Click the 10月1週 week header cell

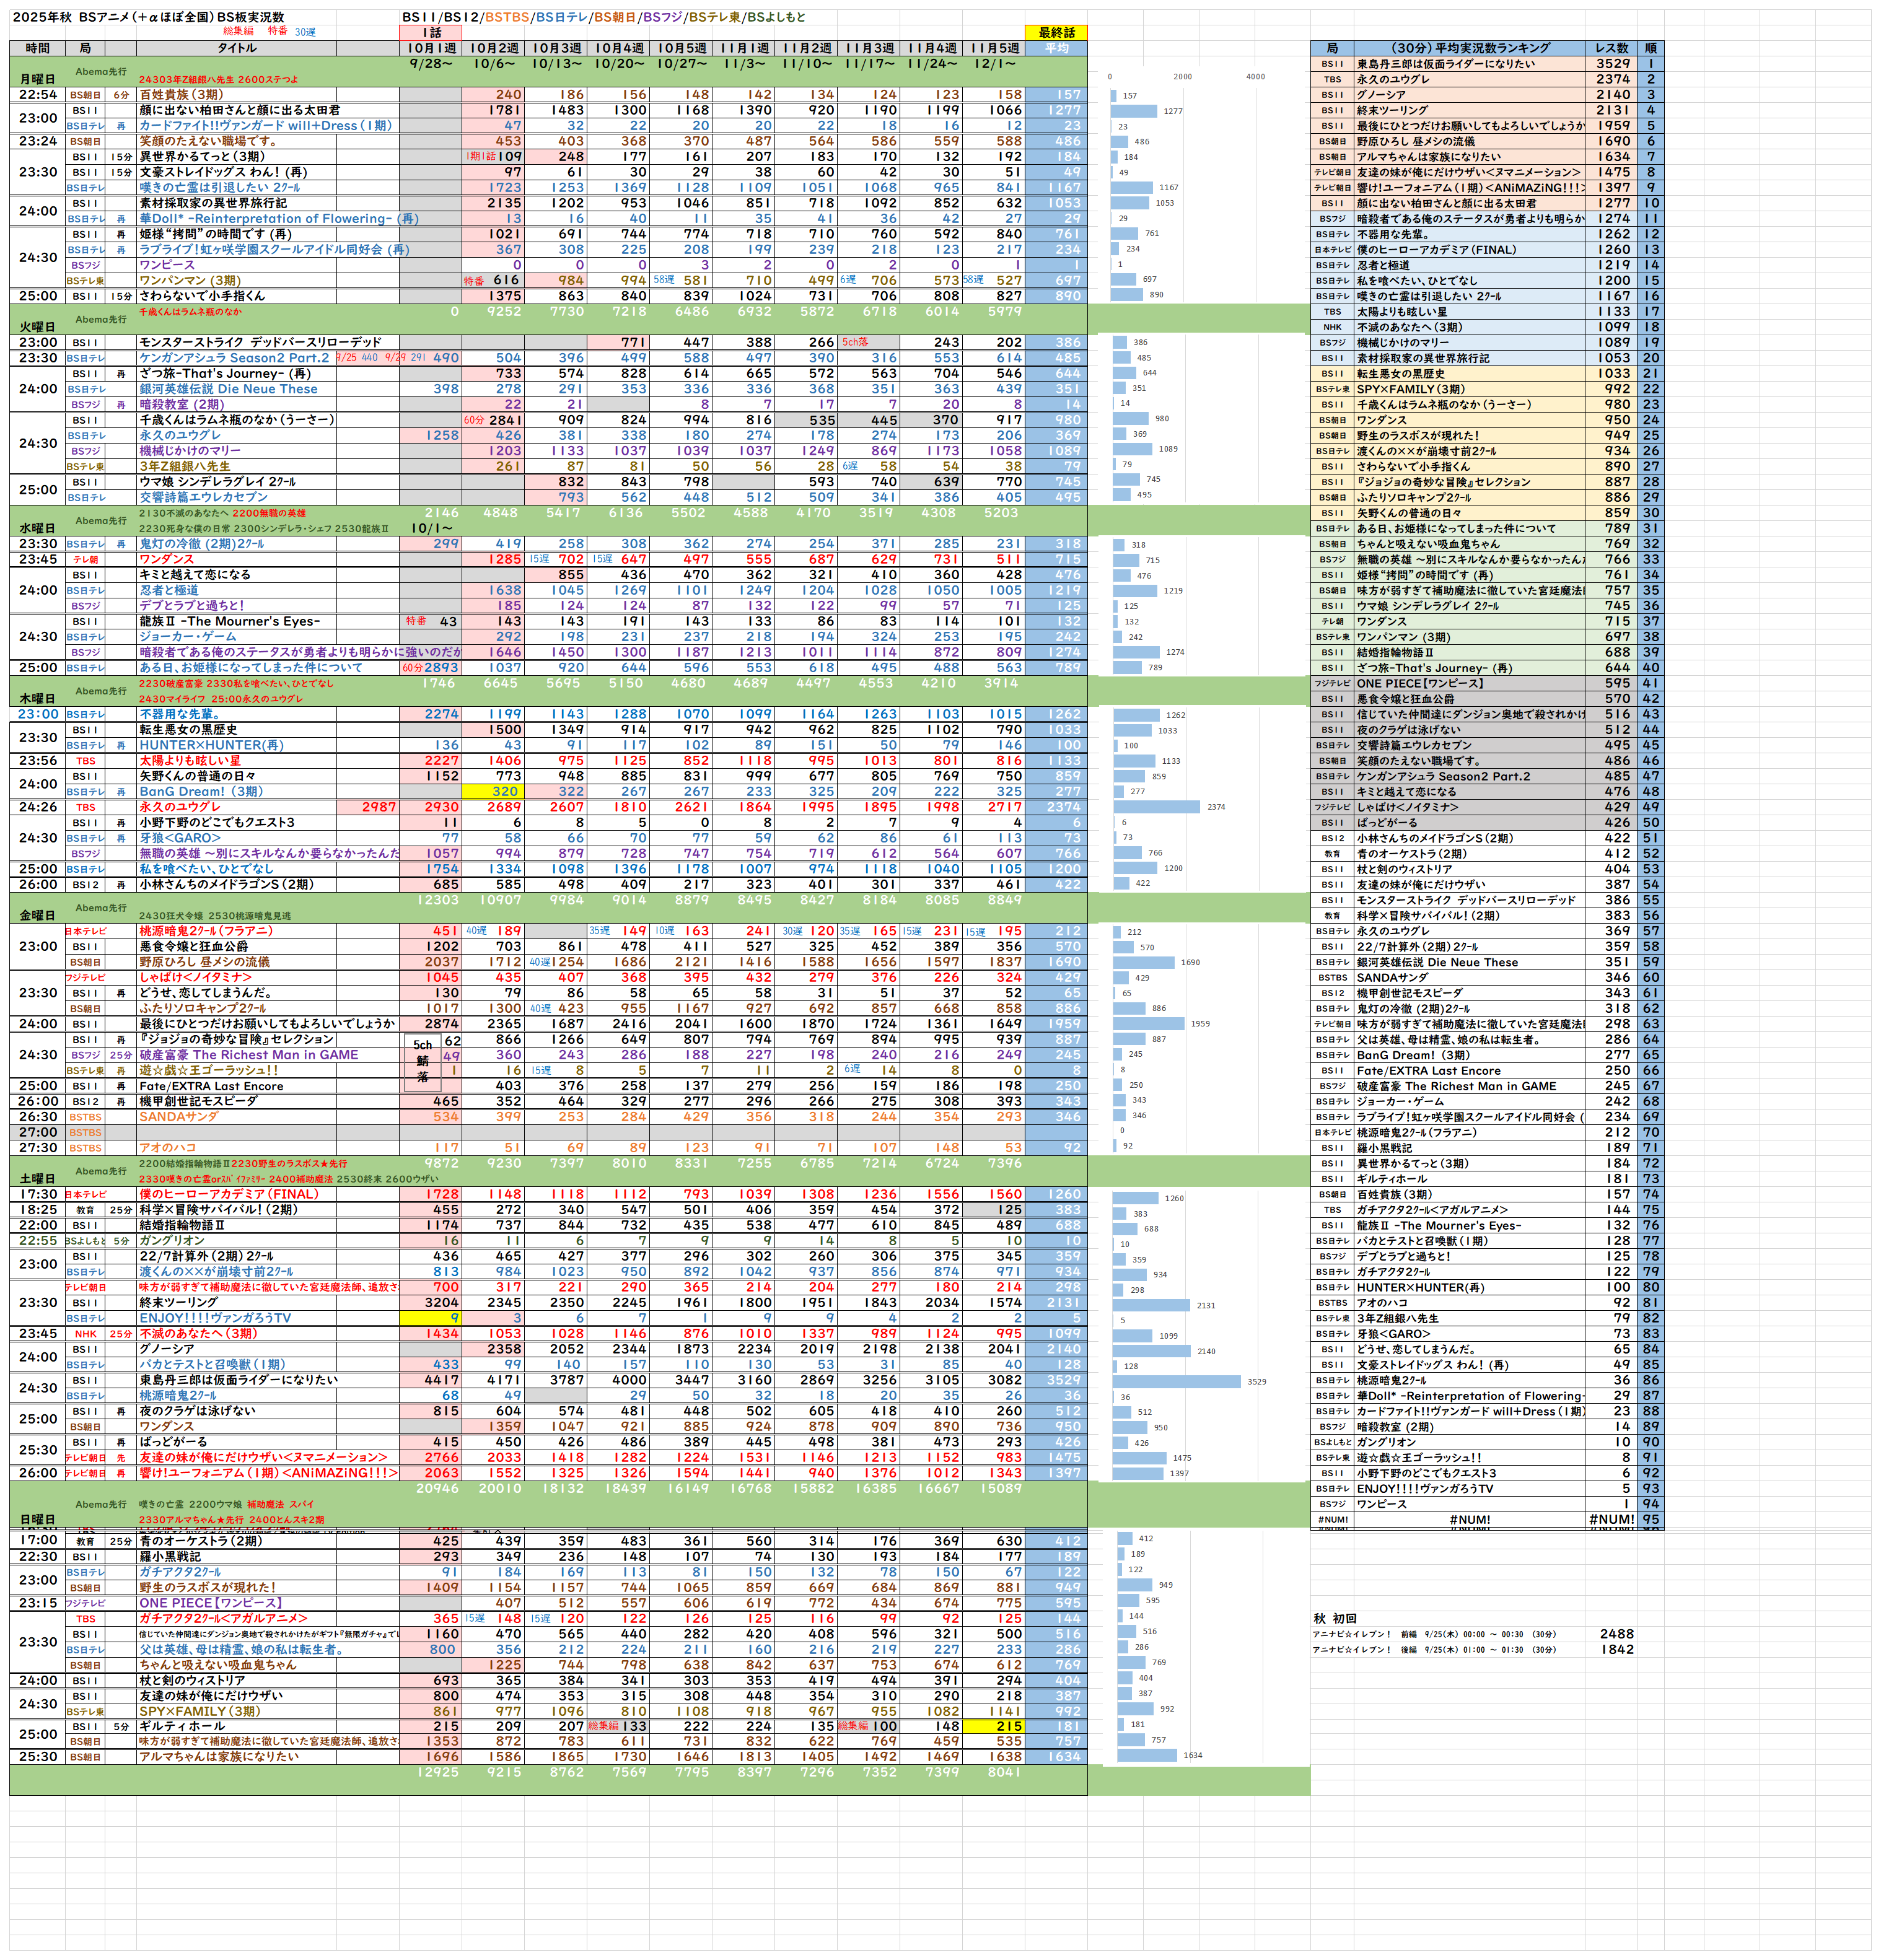tap(431, 48)
